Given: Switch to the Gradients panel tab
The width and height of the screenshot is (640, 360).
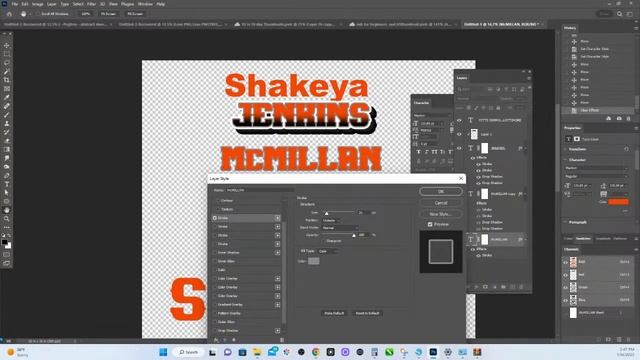Looking at the screenshot, I should click(x=603, y=239).
